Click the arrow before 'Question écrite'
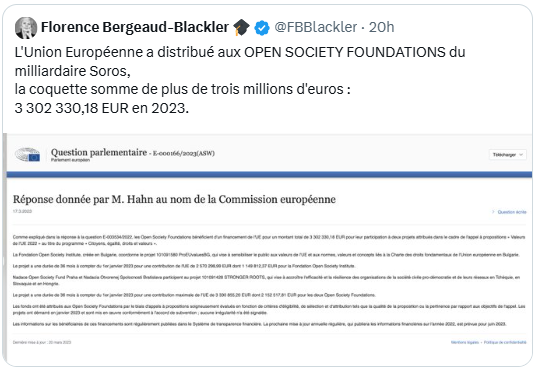Screen dimensions: 539x369 click(493, 212)
